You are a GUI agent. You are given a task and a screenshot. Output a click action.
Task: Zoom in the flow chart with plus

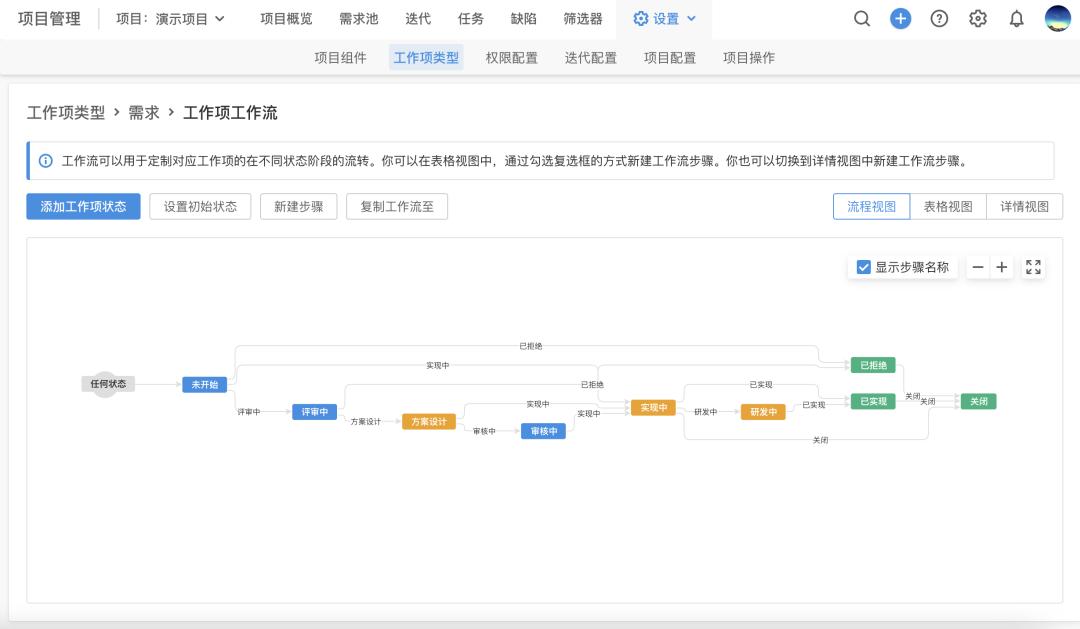click(x=1001, y=267)
